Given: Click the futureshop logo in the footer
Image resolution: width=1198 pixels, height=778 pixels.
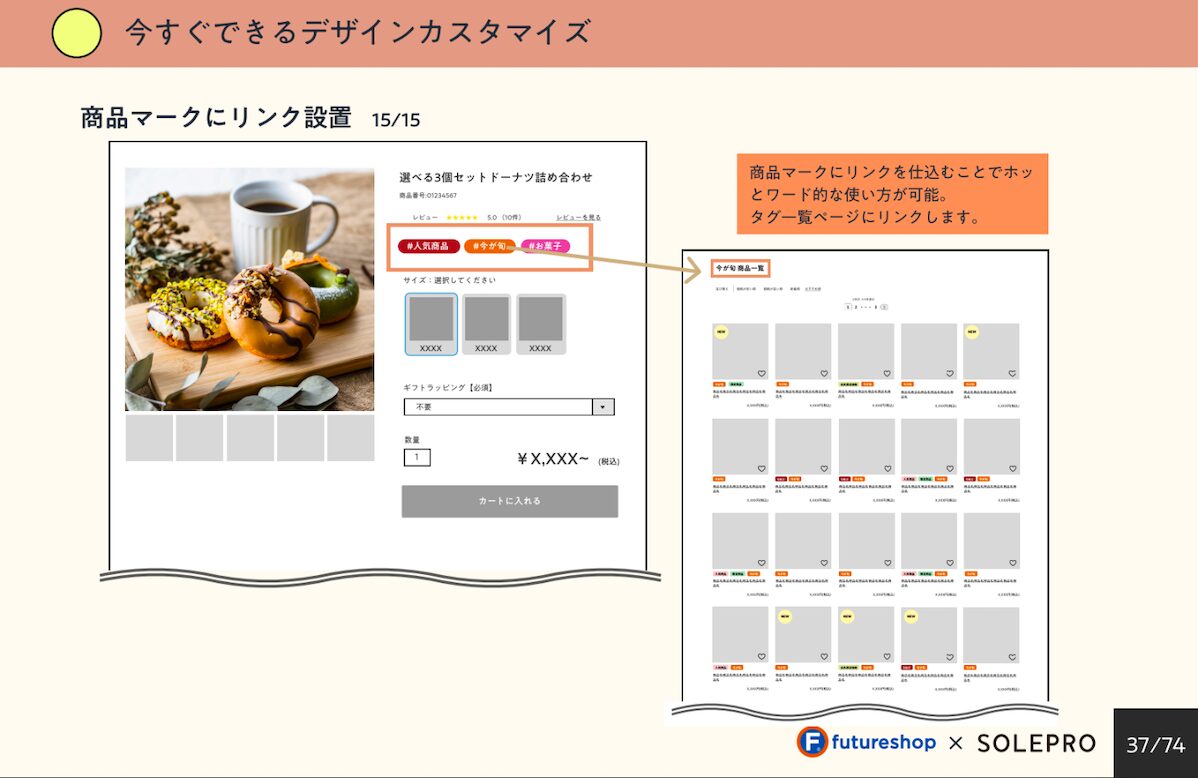Looking at the screenshot, I should (x=866, y=743).
